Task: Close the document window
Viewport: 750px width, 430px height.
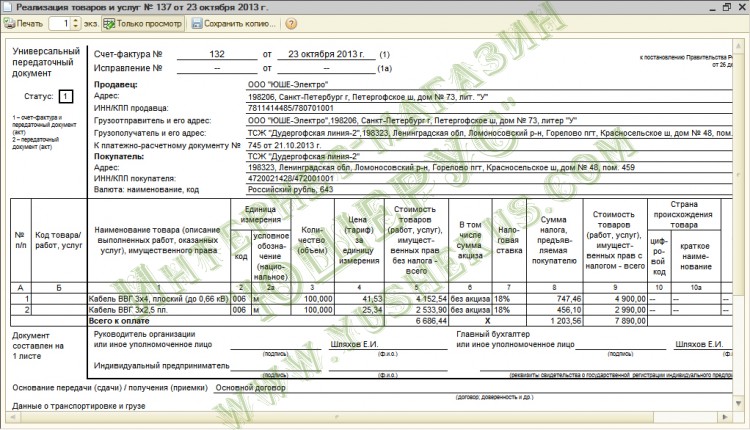Action: [741, 7]
